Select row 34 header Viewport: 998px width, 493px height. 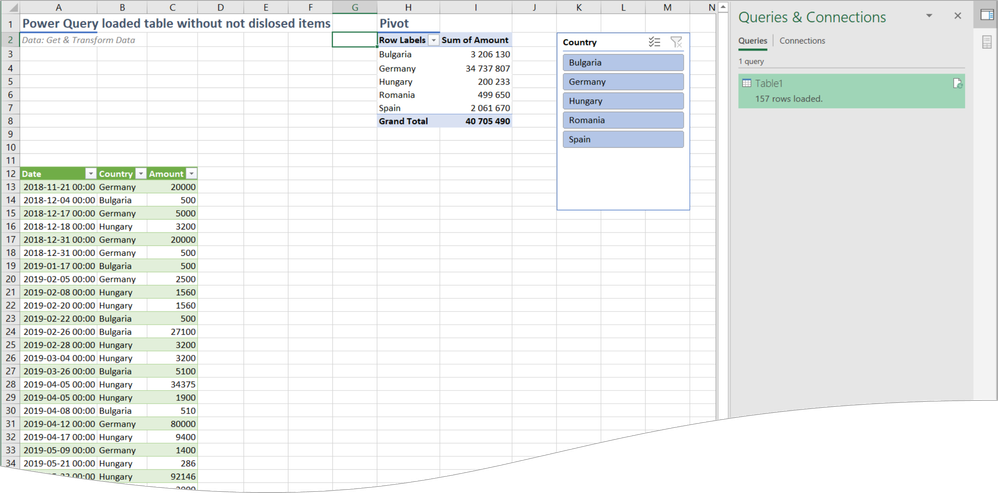[x=10, y=463]
